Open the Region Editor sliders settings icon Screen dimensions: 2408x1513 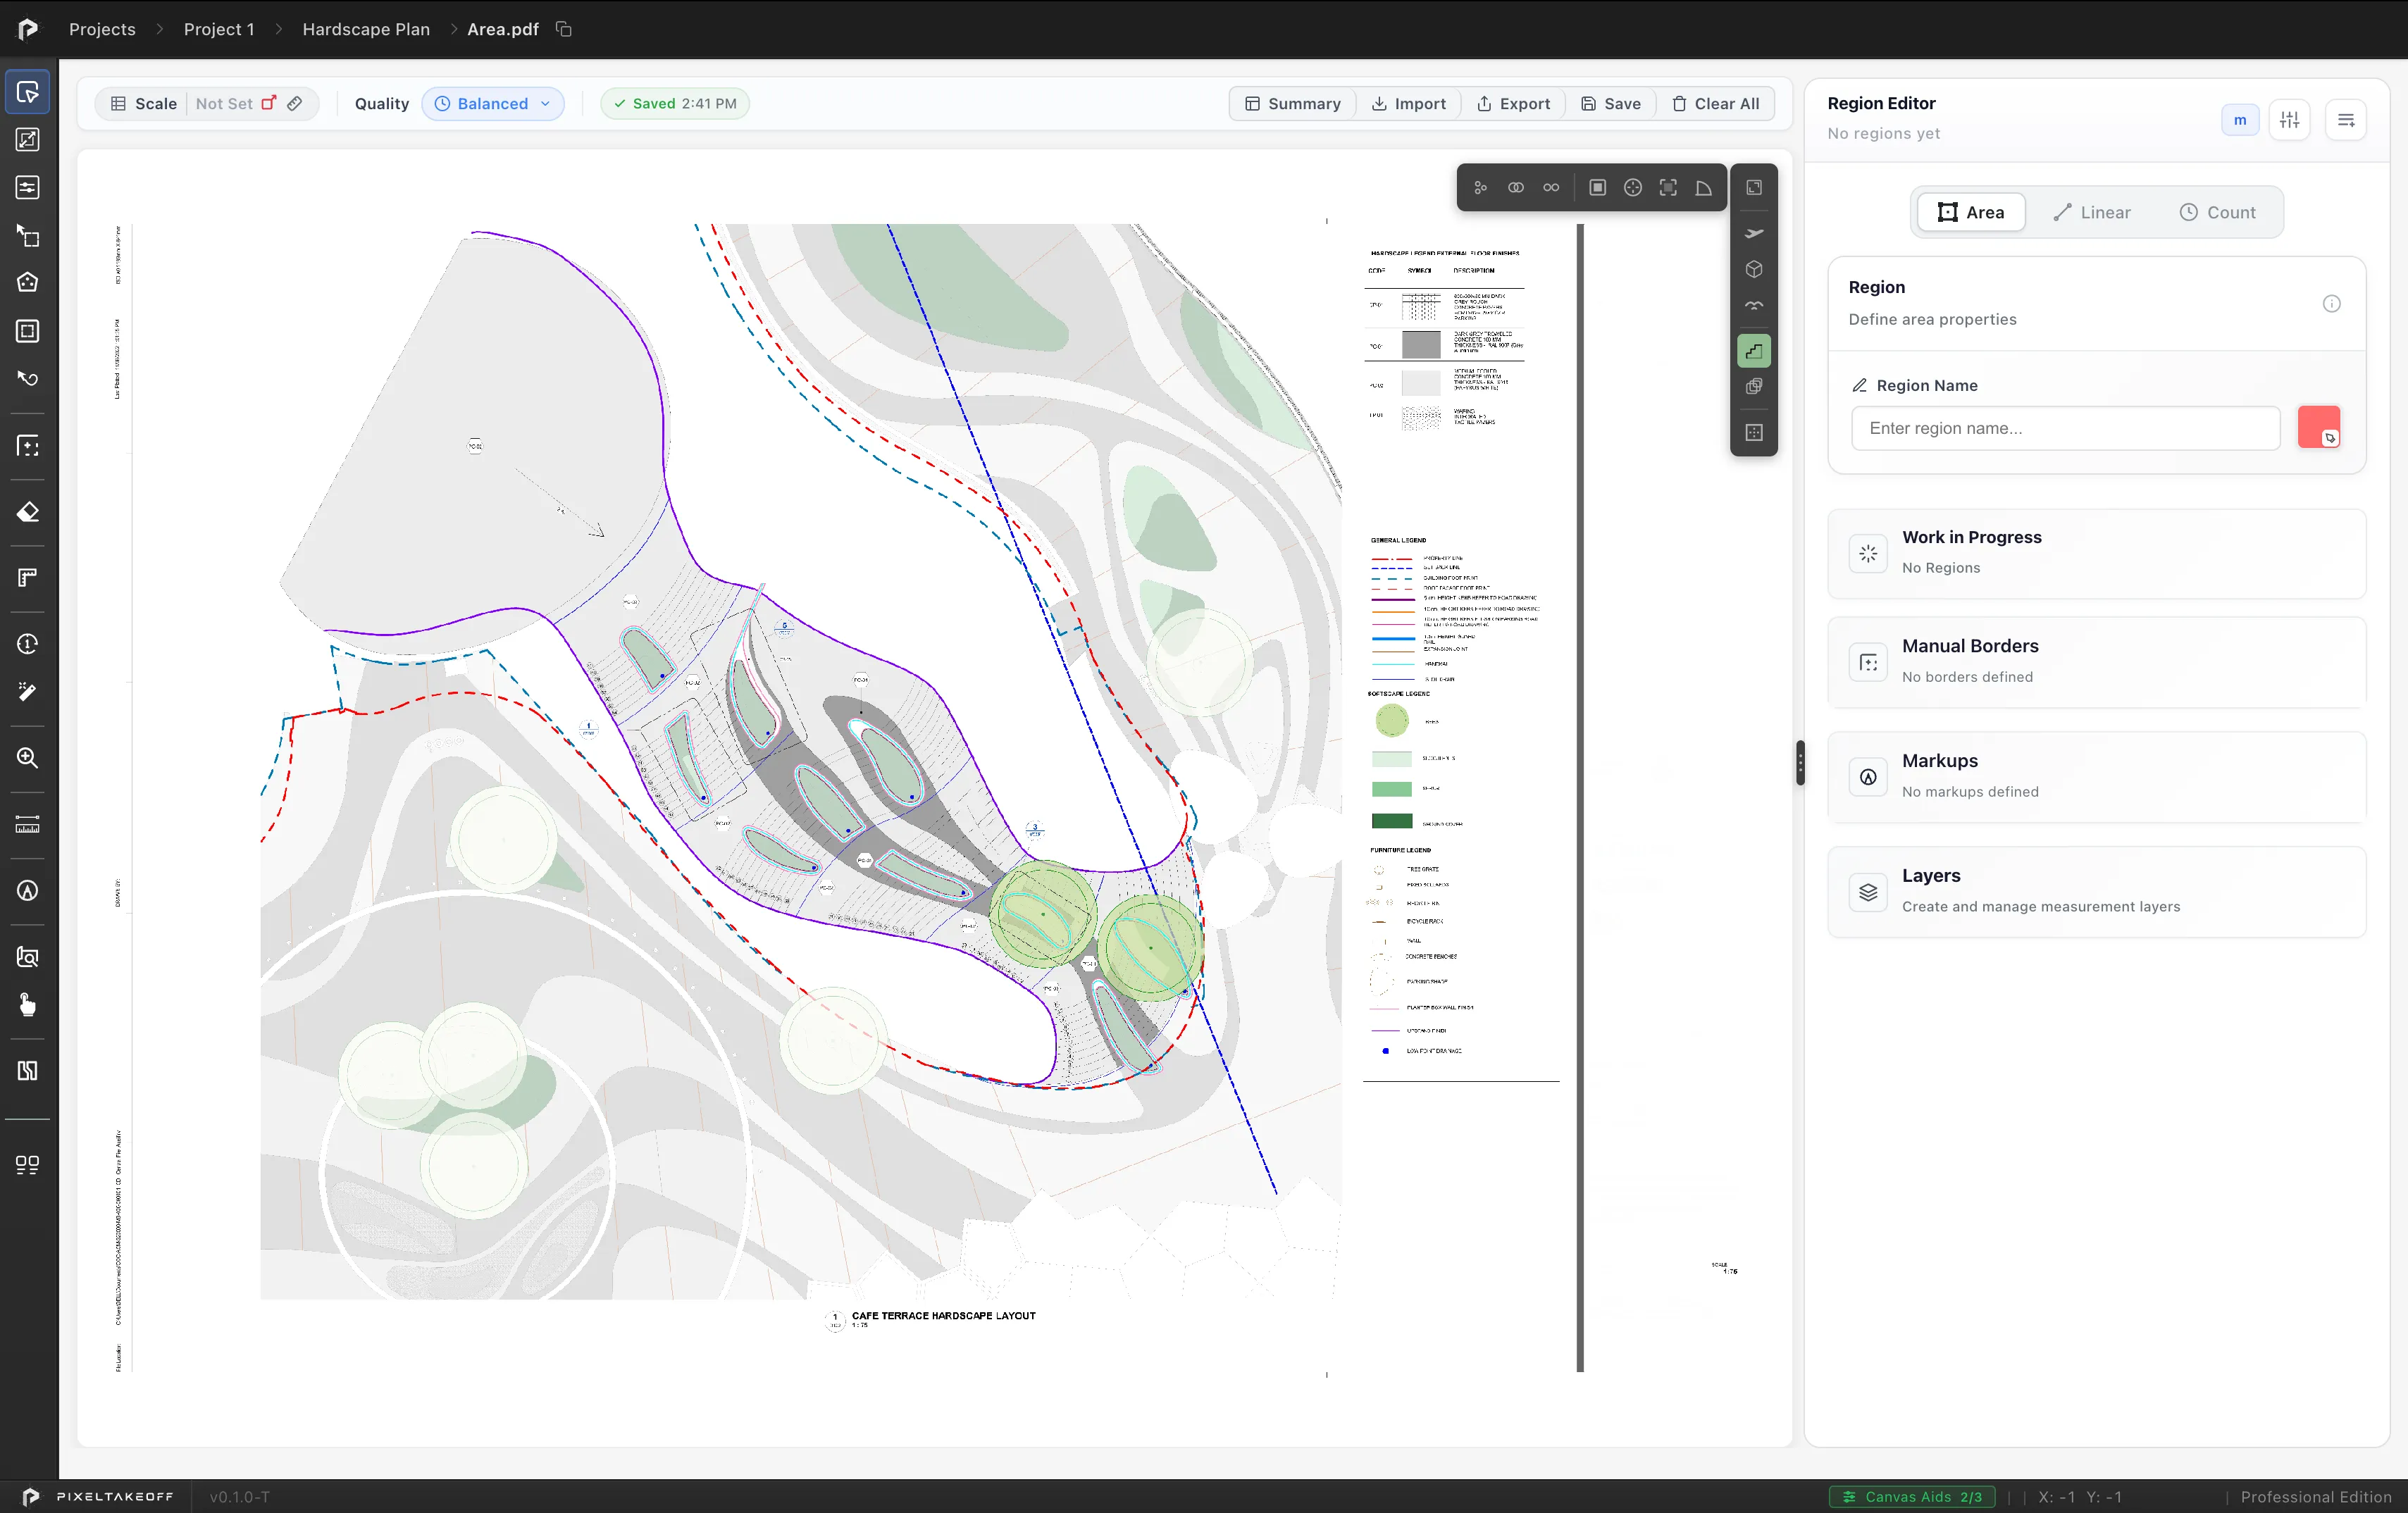tap(2289, 121)
